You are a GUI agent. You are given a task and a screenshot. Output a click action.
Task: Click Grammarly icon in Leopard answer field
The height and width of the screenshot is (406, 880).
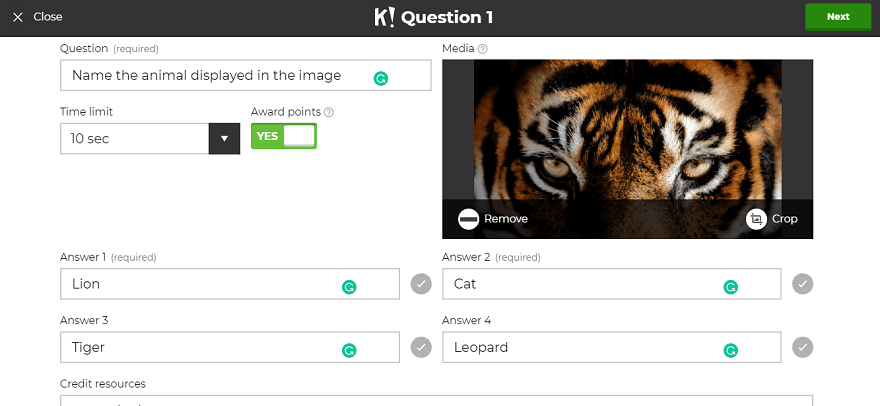pos(731,350)
